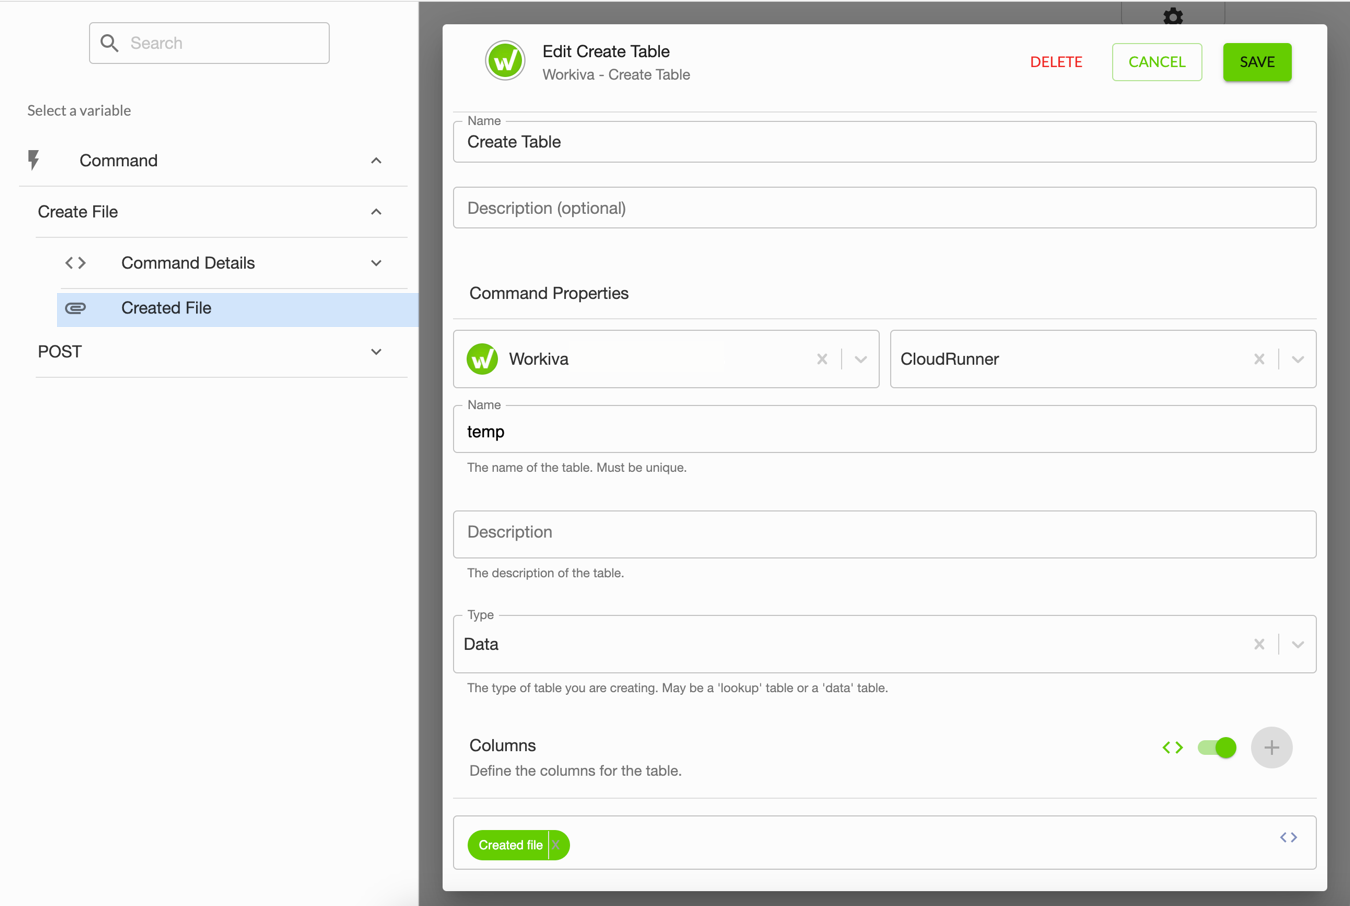Screen dimensions: 1350x906
Task: Save the Create Table command
Action: pos(1257,62)
